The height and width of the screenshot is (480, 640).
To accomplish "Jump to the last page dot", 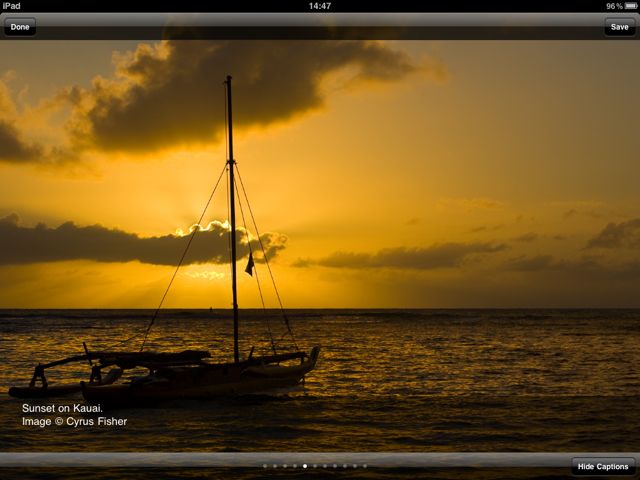I will 365,466.
